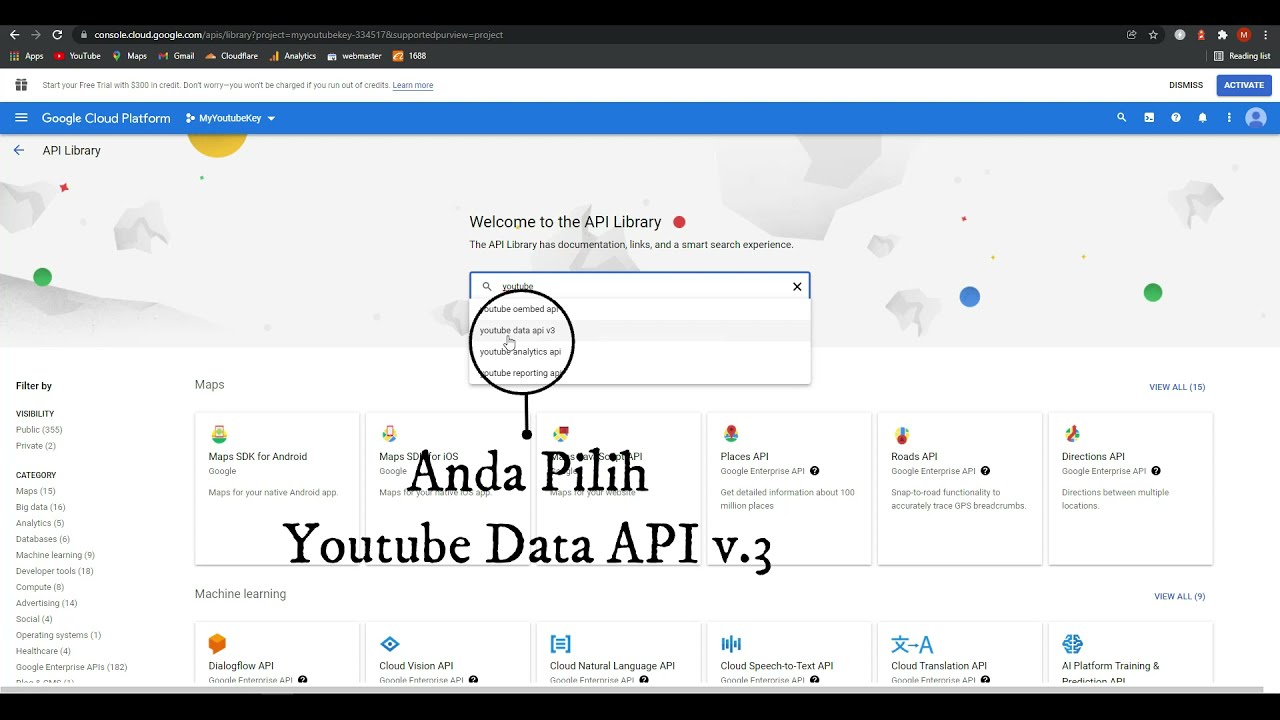Open Chrome's three-dot menu
1280x720 pixels.
pyautogui.click(x=1266, y=34)
